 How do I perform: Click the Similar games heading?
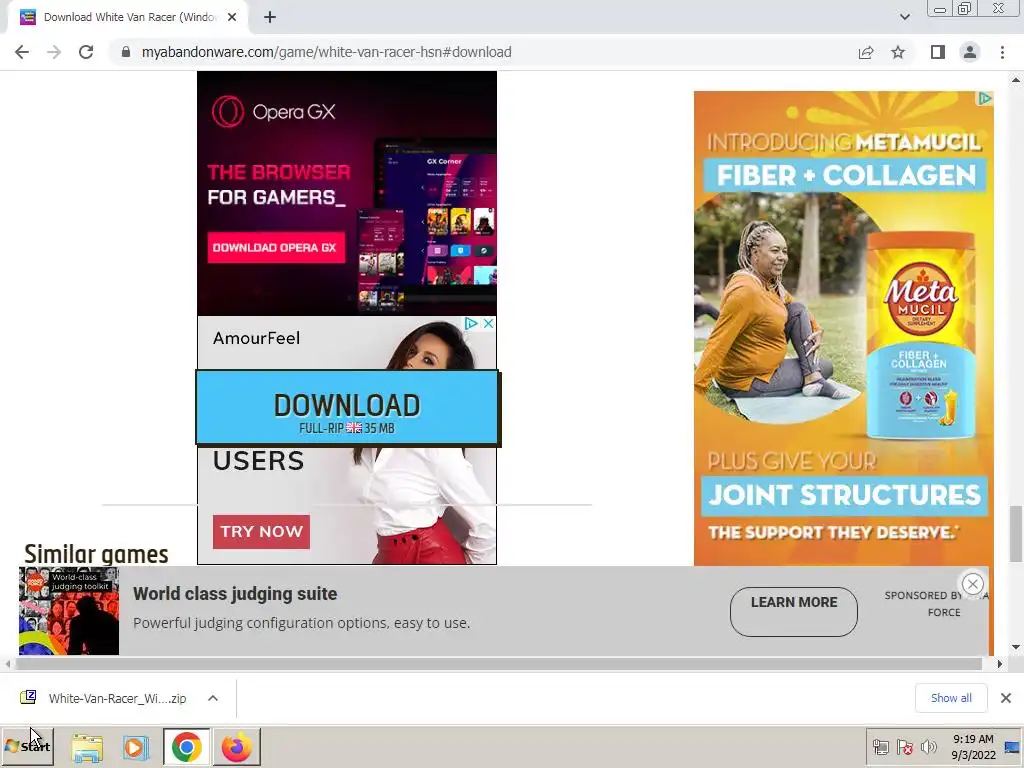[97, 554]
